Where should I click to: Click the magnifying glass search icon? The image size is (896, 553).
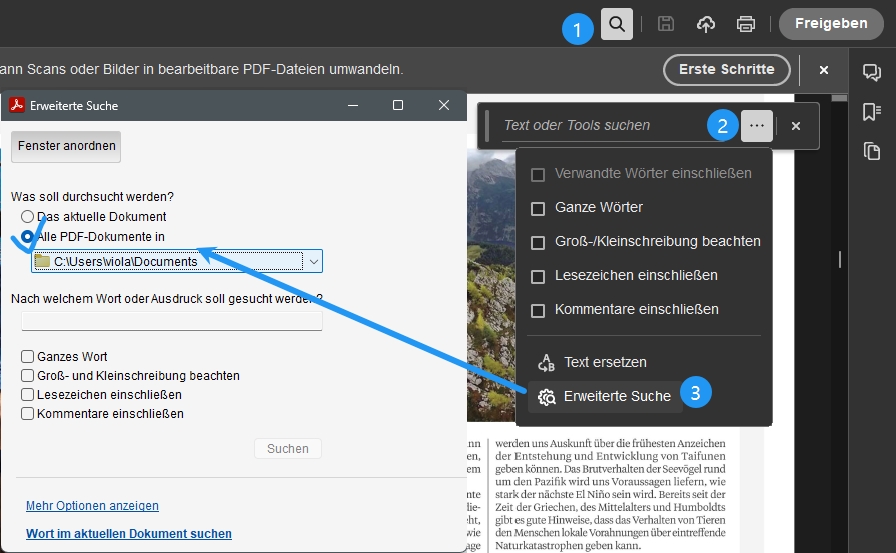pos(617,24)
